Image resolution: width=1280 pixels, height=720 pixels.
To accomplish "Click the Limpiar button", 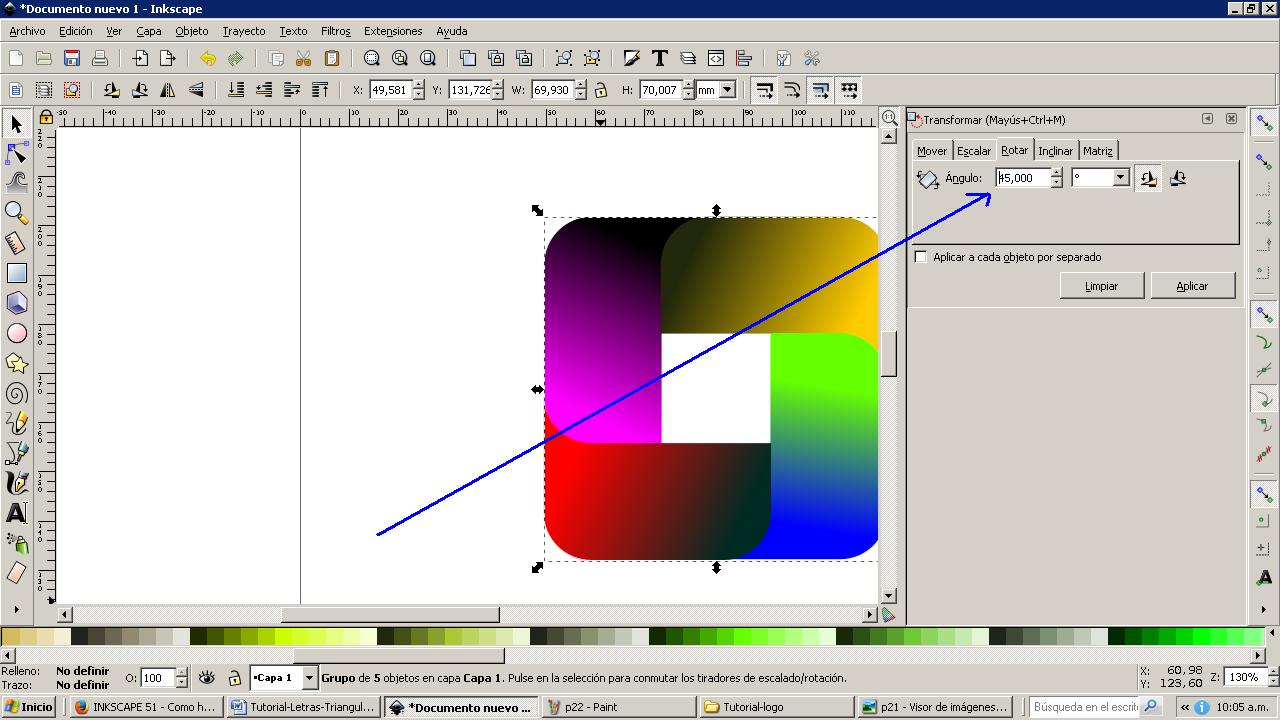I will [x=1102, y=286].
